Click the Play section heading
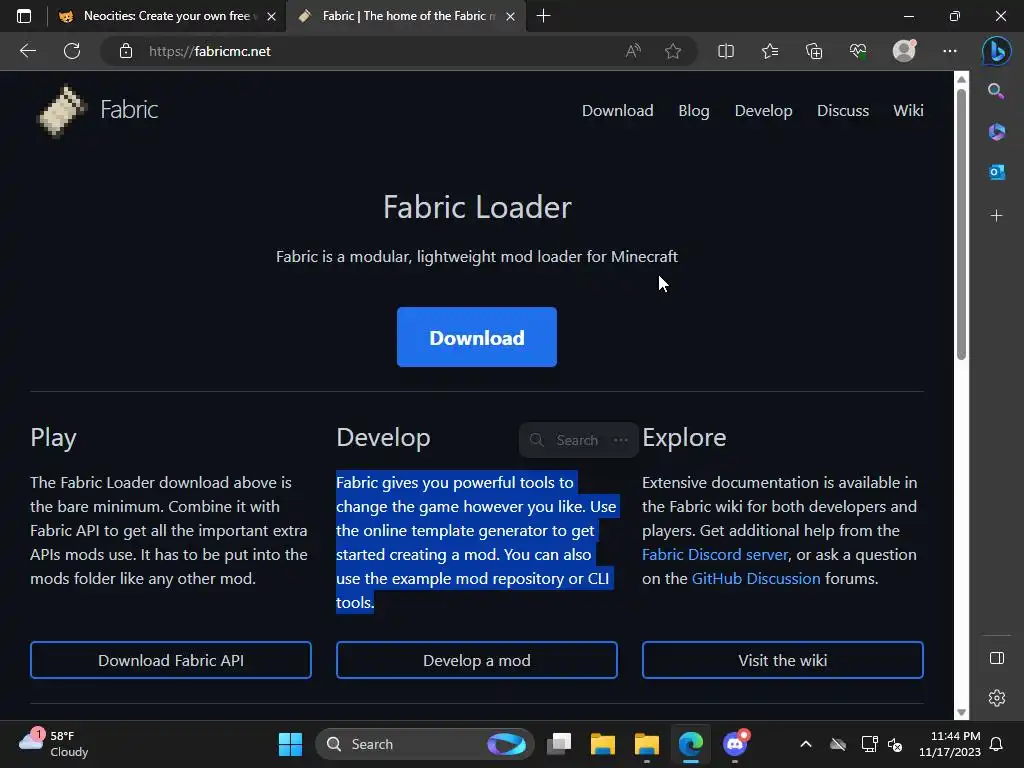 [x=54, y=438]
